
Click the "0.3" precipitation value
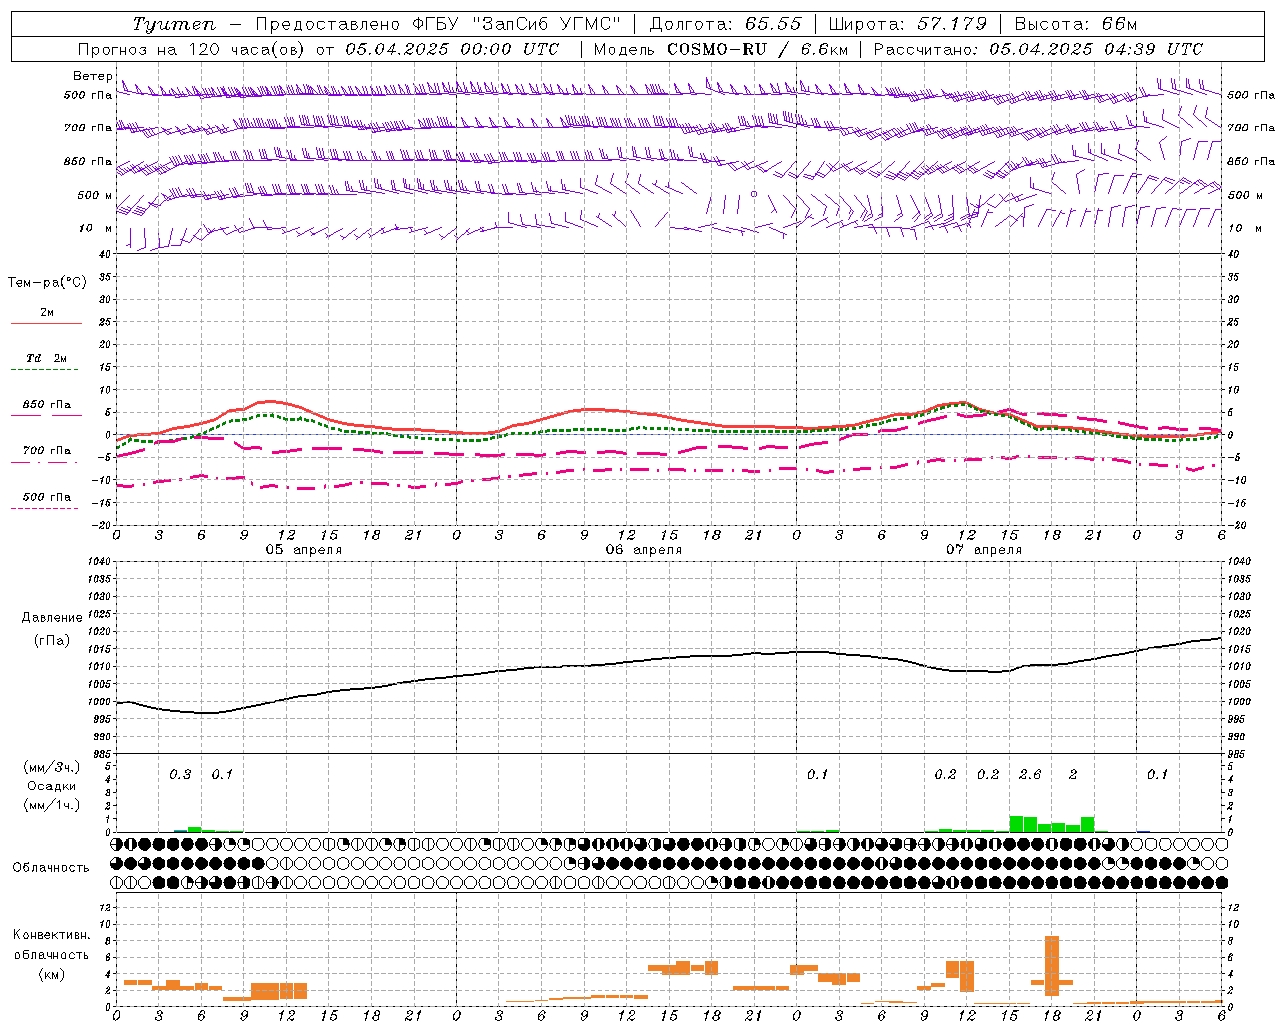click(x=180, y=775)
